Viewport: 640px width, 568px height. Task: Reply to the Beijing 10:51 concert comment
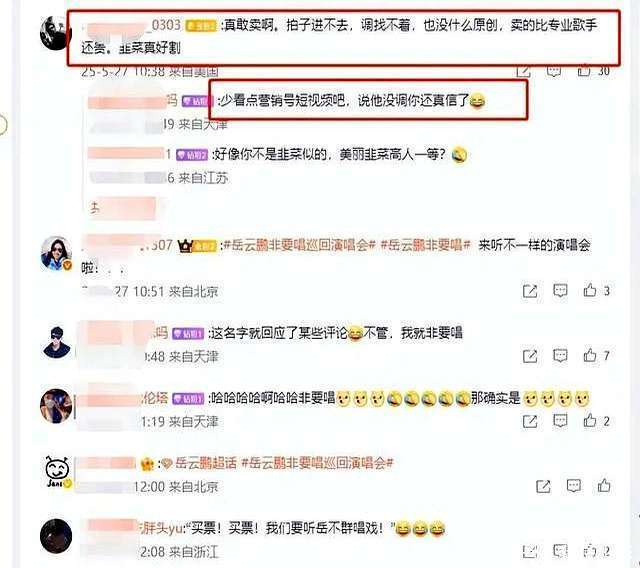[x=560, y=291]
